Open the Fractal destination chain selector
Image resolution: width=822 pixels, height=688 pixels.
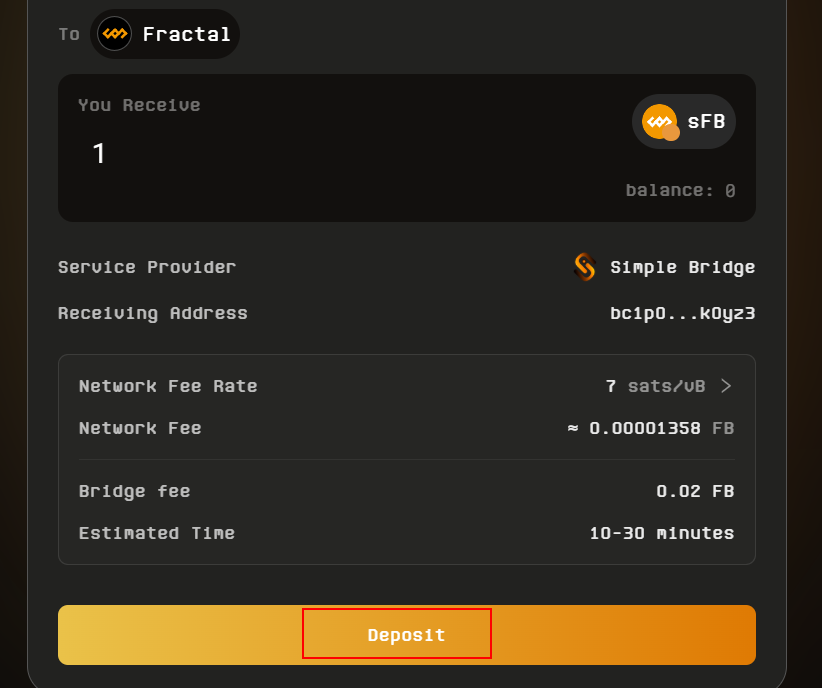tap(165, 34)
